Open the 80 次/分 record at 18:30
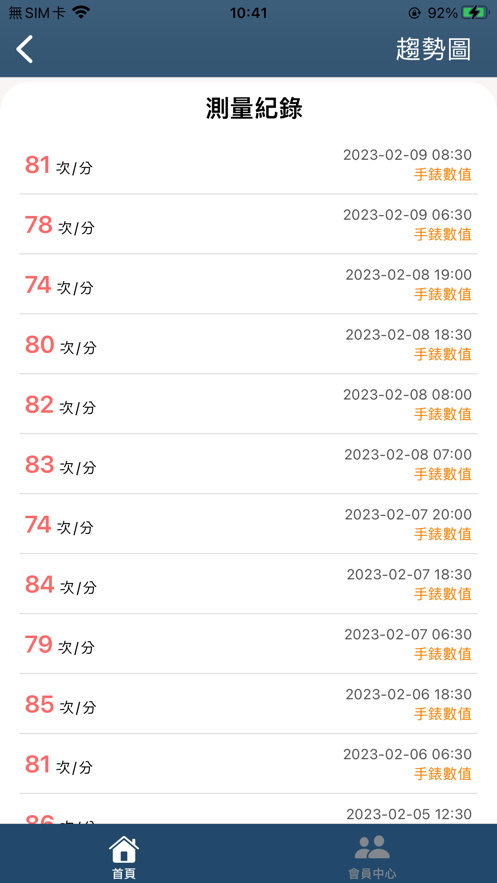497x883 pixels. 248,344
